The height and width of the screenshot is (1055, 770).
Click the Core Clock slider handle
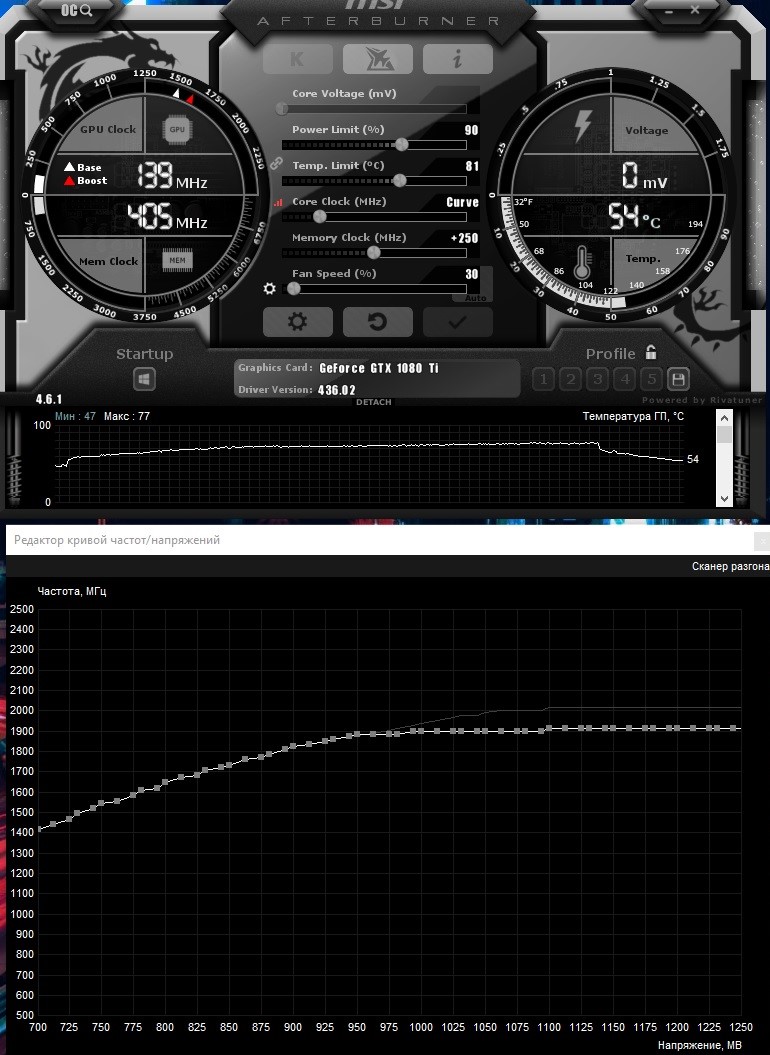pos(320,217)
